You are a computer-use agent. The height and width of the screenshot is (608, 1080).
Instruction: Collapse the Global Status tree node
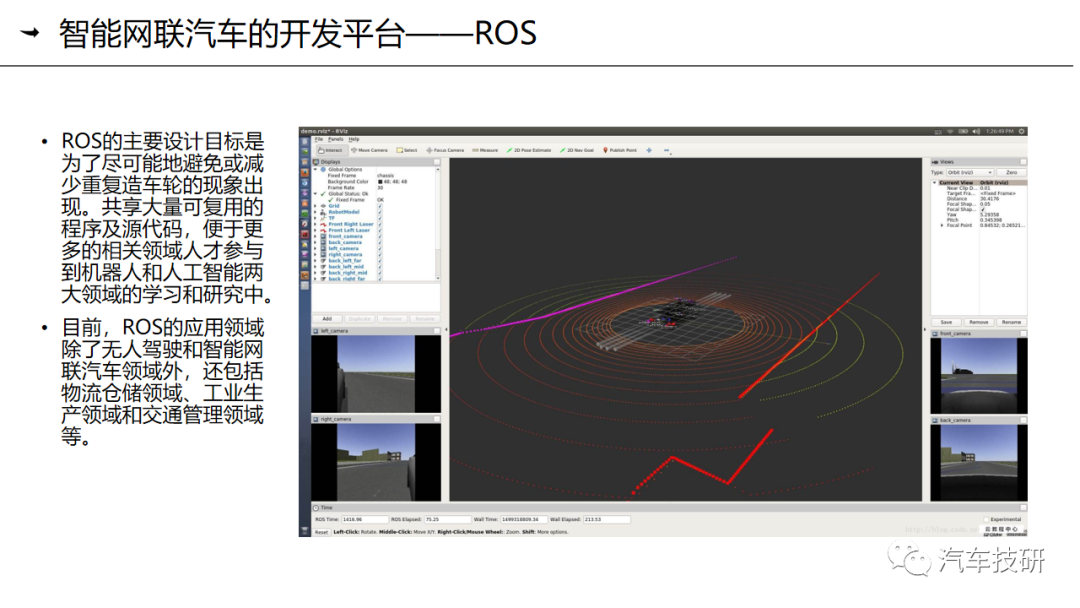coord(315,193)
